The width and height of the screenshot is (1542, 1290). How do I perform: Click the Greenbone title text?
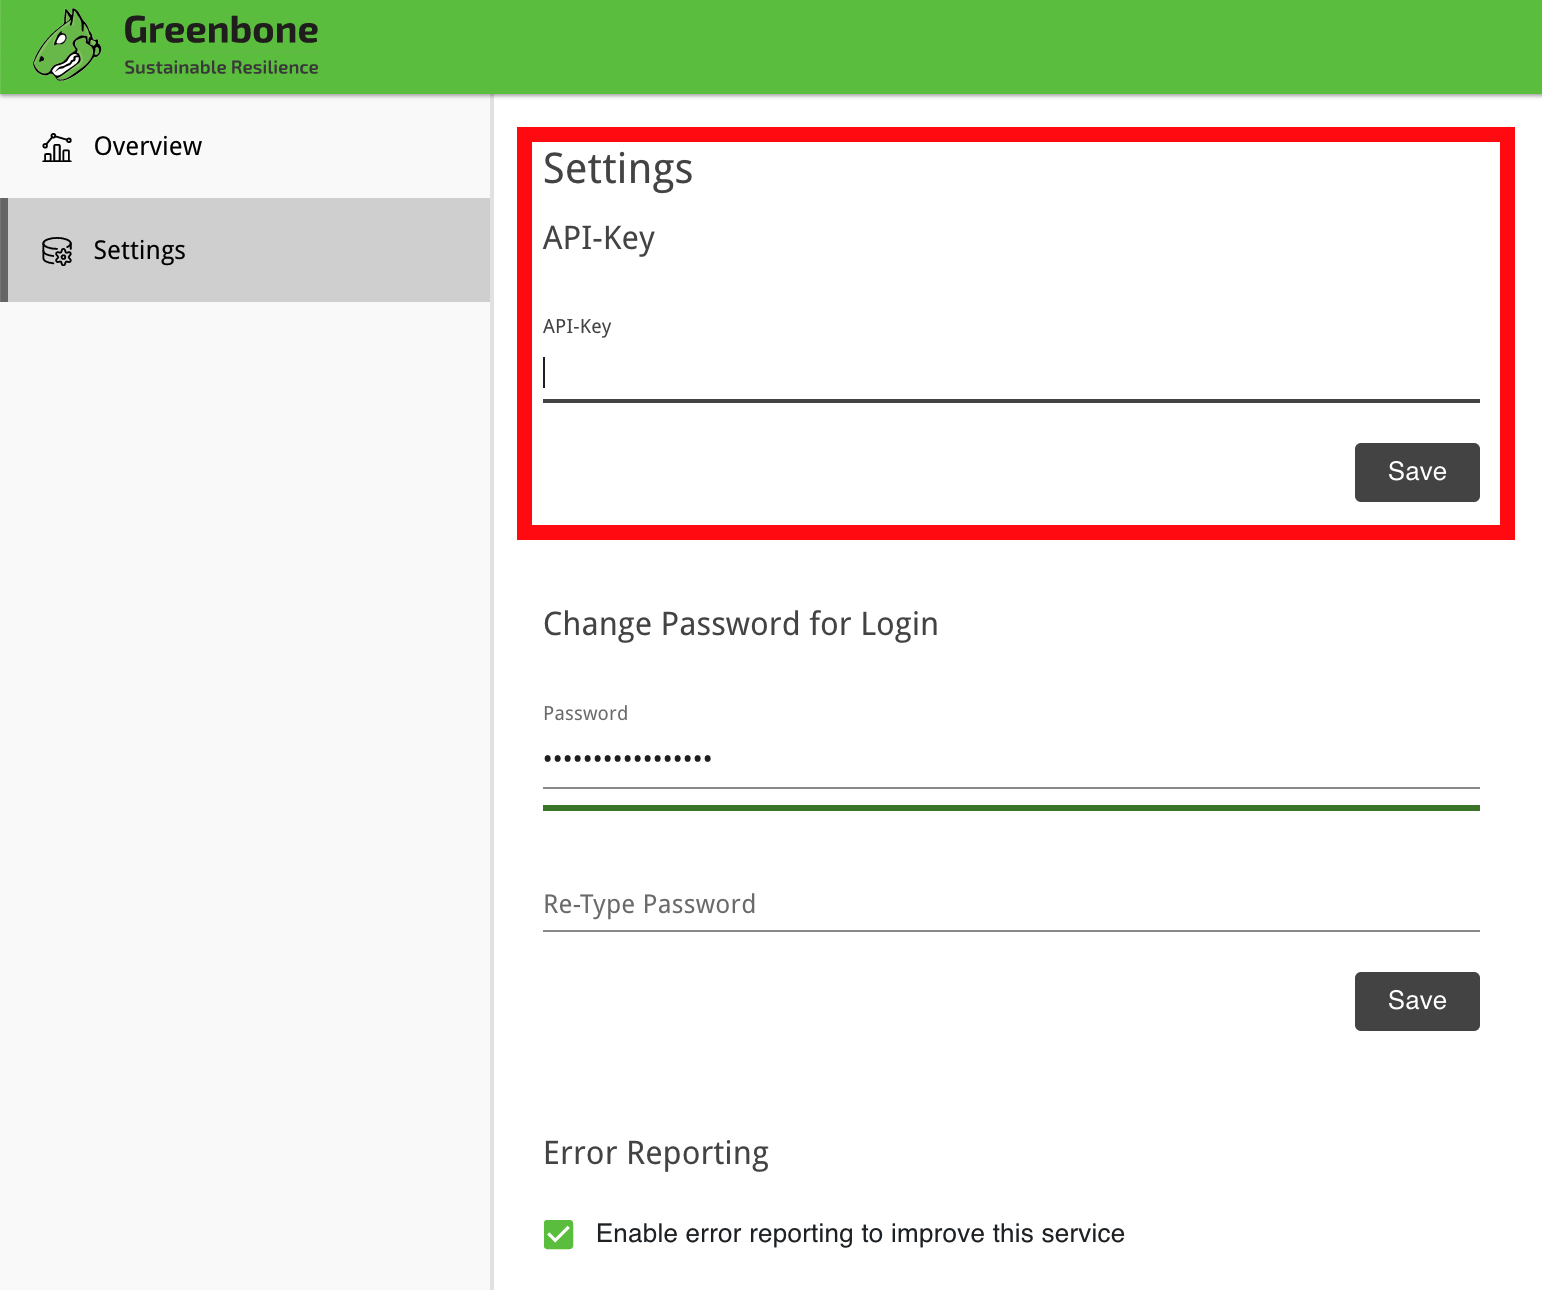pyautogui.click(x=221, y=30)
